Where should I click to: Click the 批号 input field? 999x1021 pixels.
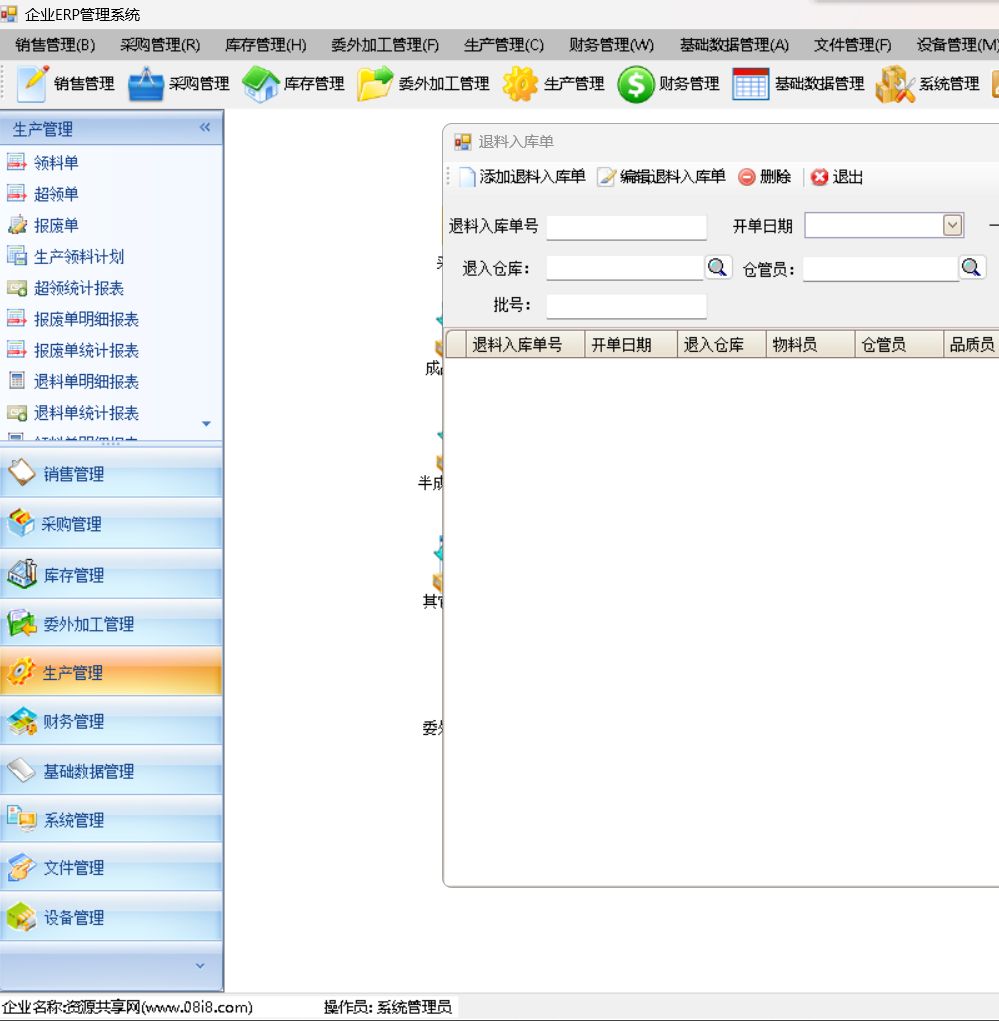tap(626, 305)
